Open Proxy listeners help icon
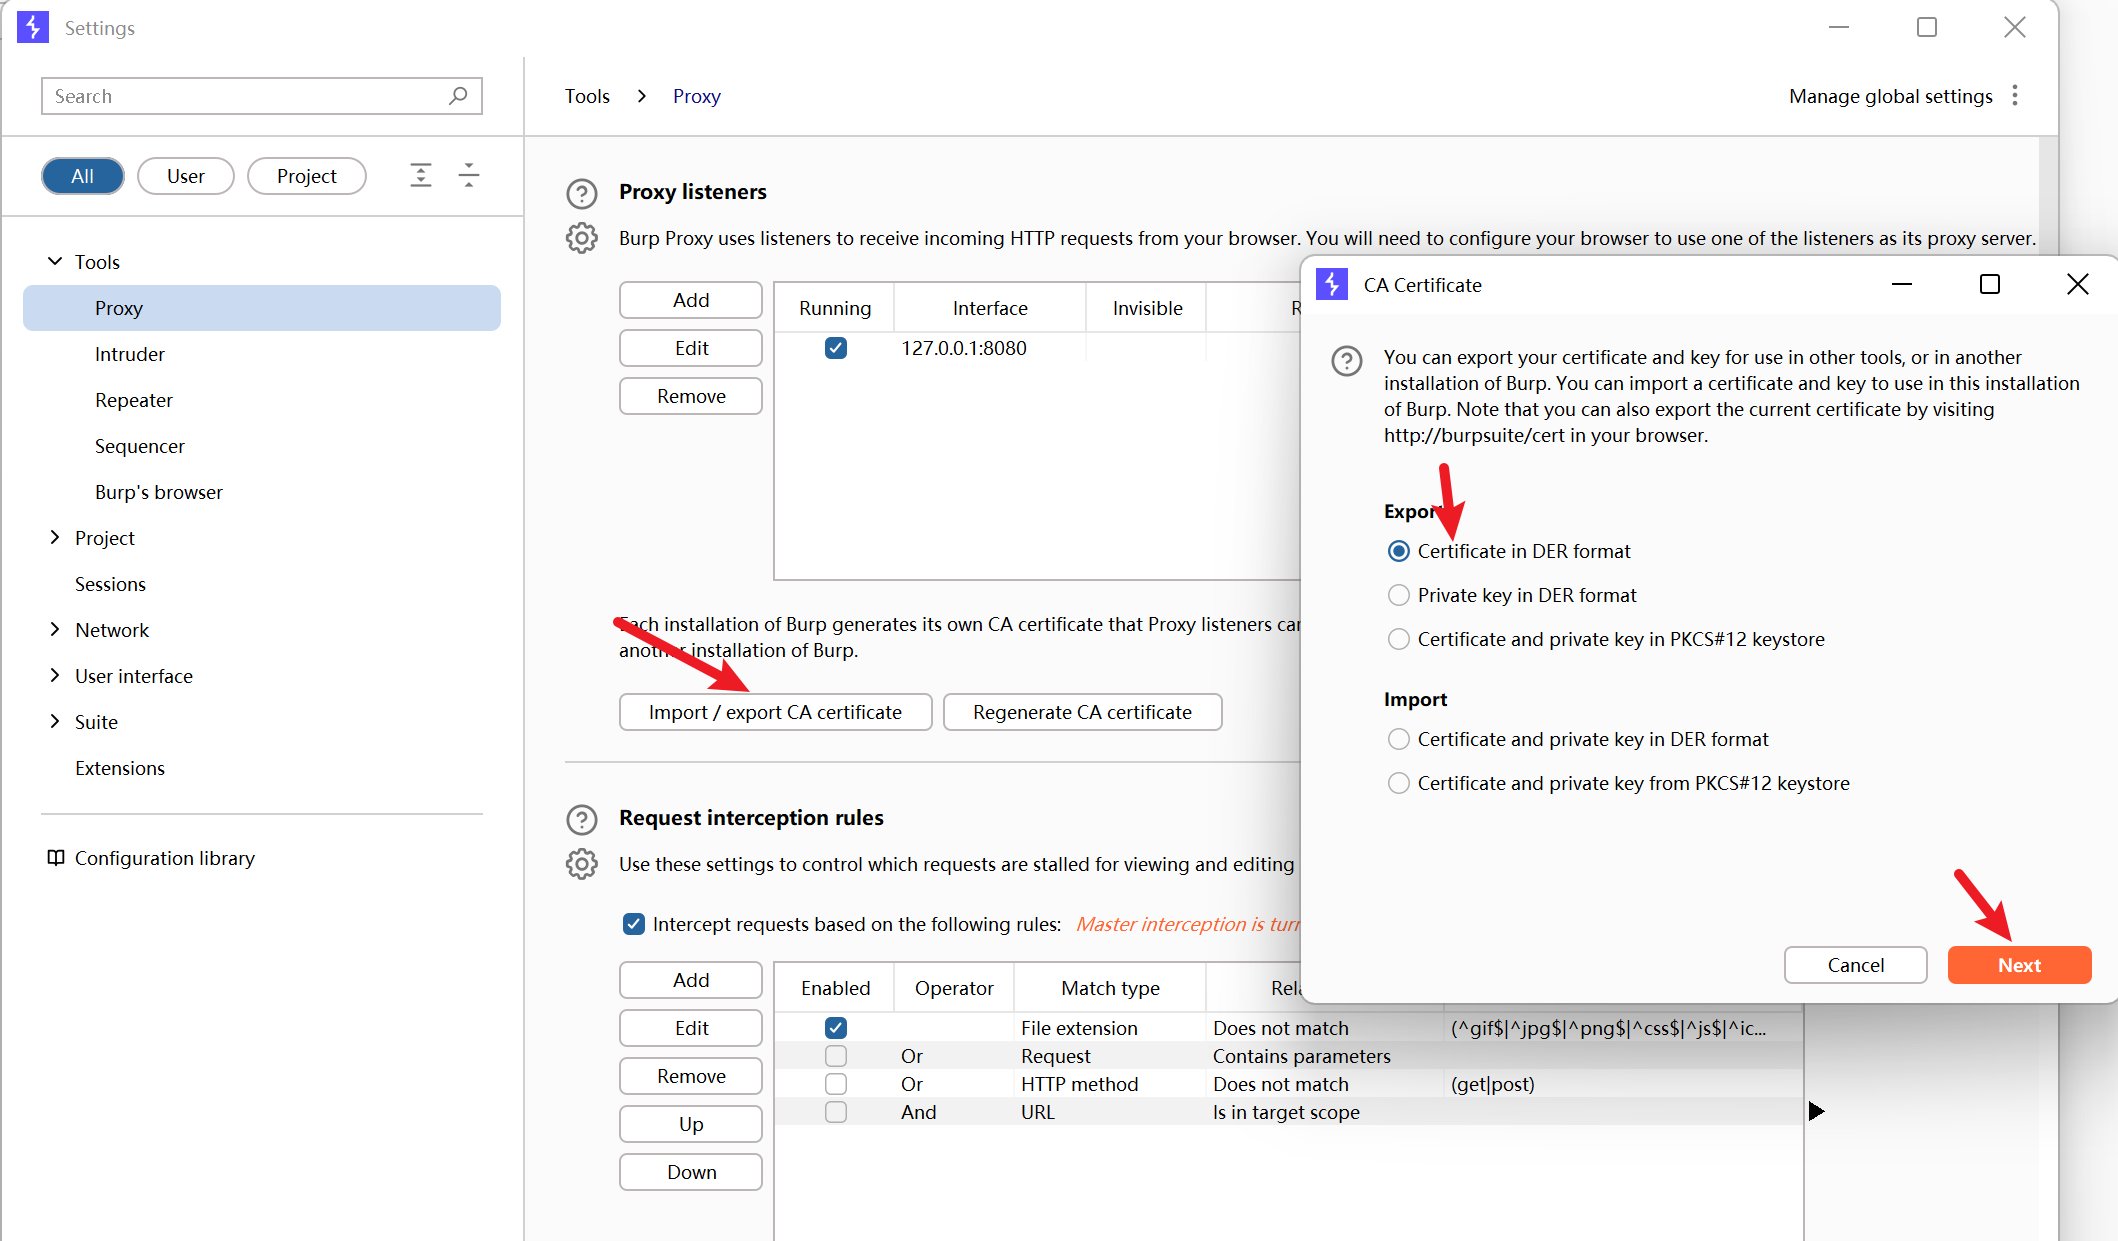Viewport: 2118px width, 1241px height. tap(582, 193)
